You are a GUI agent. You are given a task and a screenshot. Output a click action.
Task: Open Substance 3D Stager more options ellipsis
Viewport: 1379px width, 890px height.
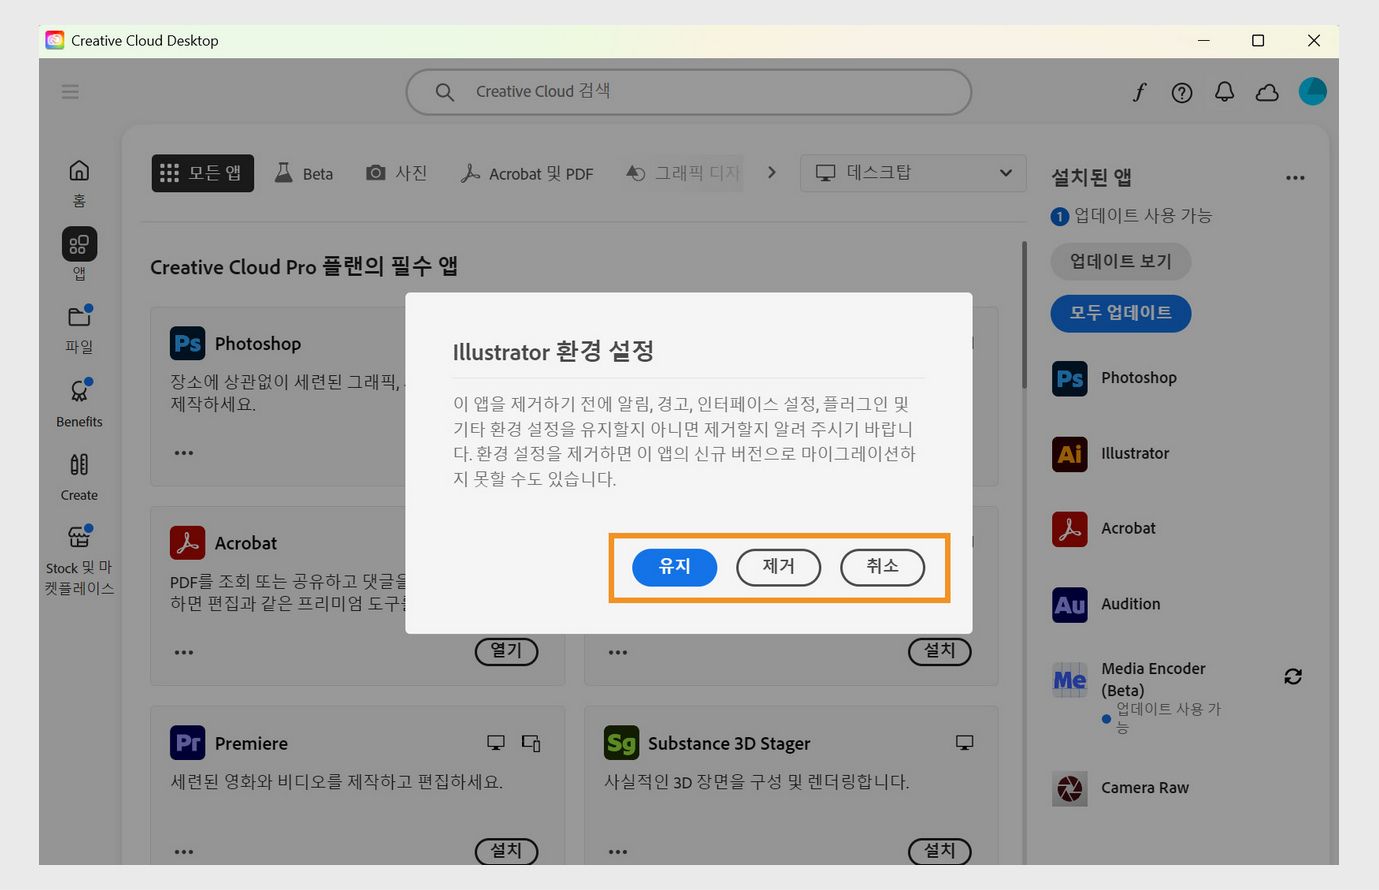618,853
